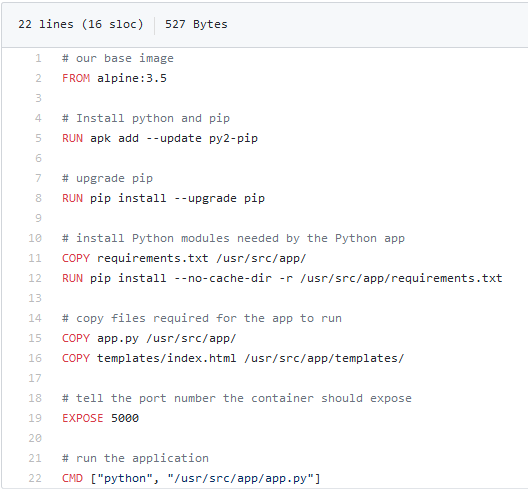528x494 pixels.
Task: Click 'templates/index.html /usr/src/app/templates/' on line 16
Action: pyautogui.click(x=251, y=358)
